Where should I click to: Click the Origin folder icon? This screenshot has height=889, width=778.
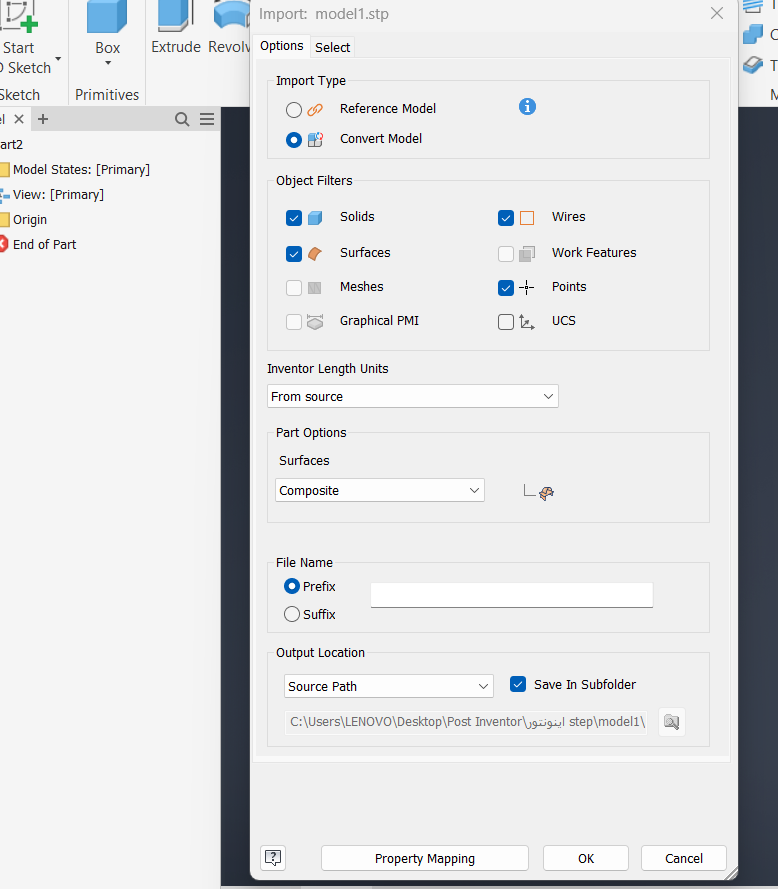tap(5, 219)
